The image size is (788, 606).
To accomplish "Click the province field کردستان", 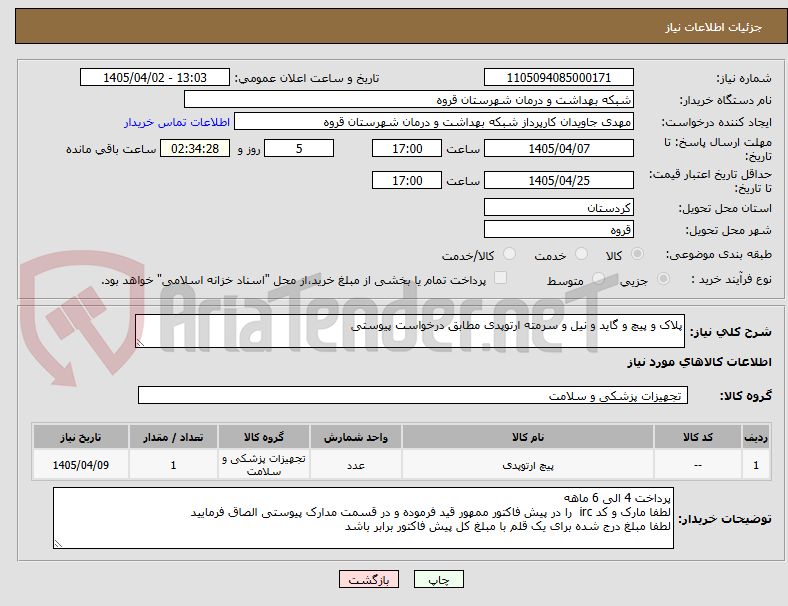I will (559, 207).
